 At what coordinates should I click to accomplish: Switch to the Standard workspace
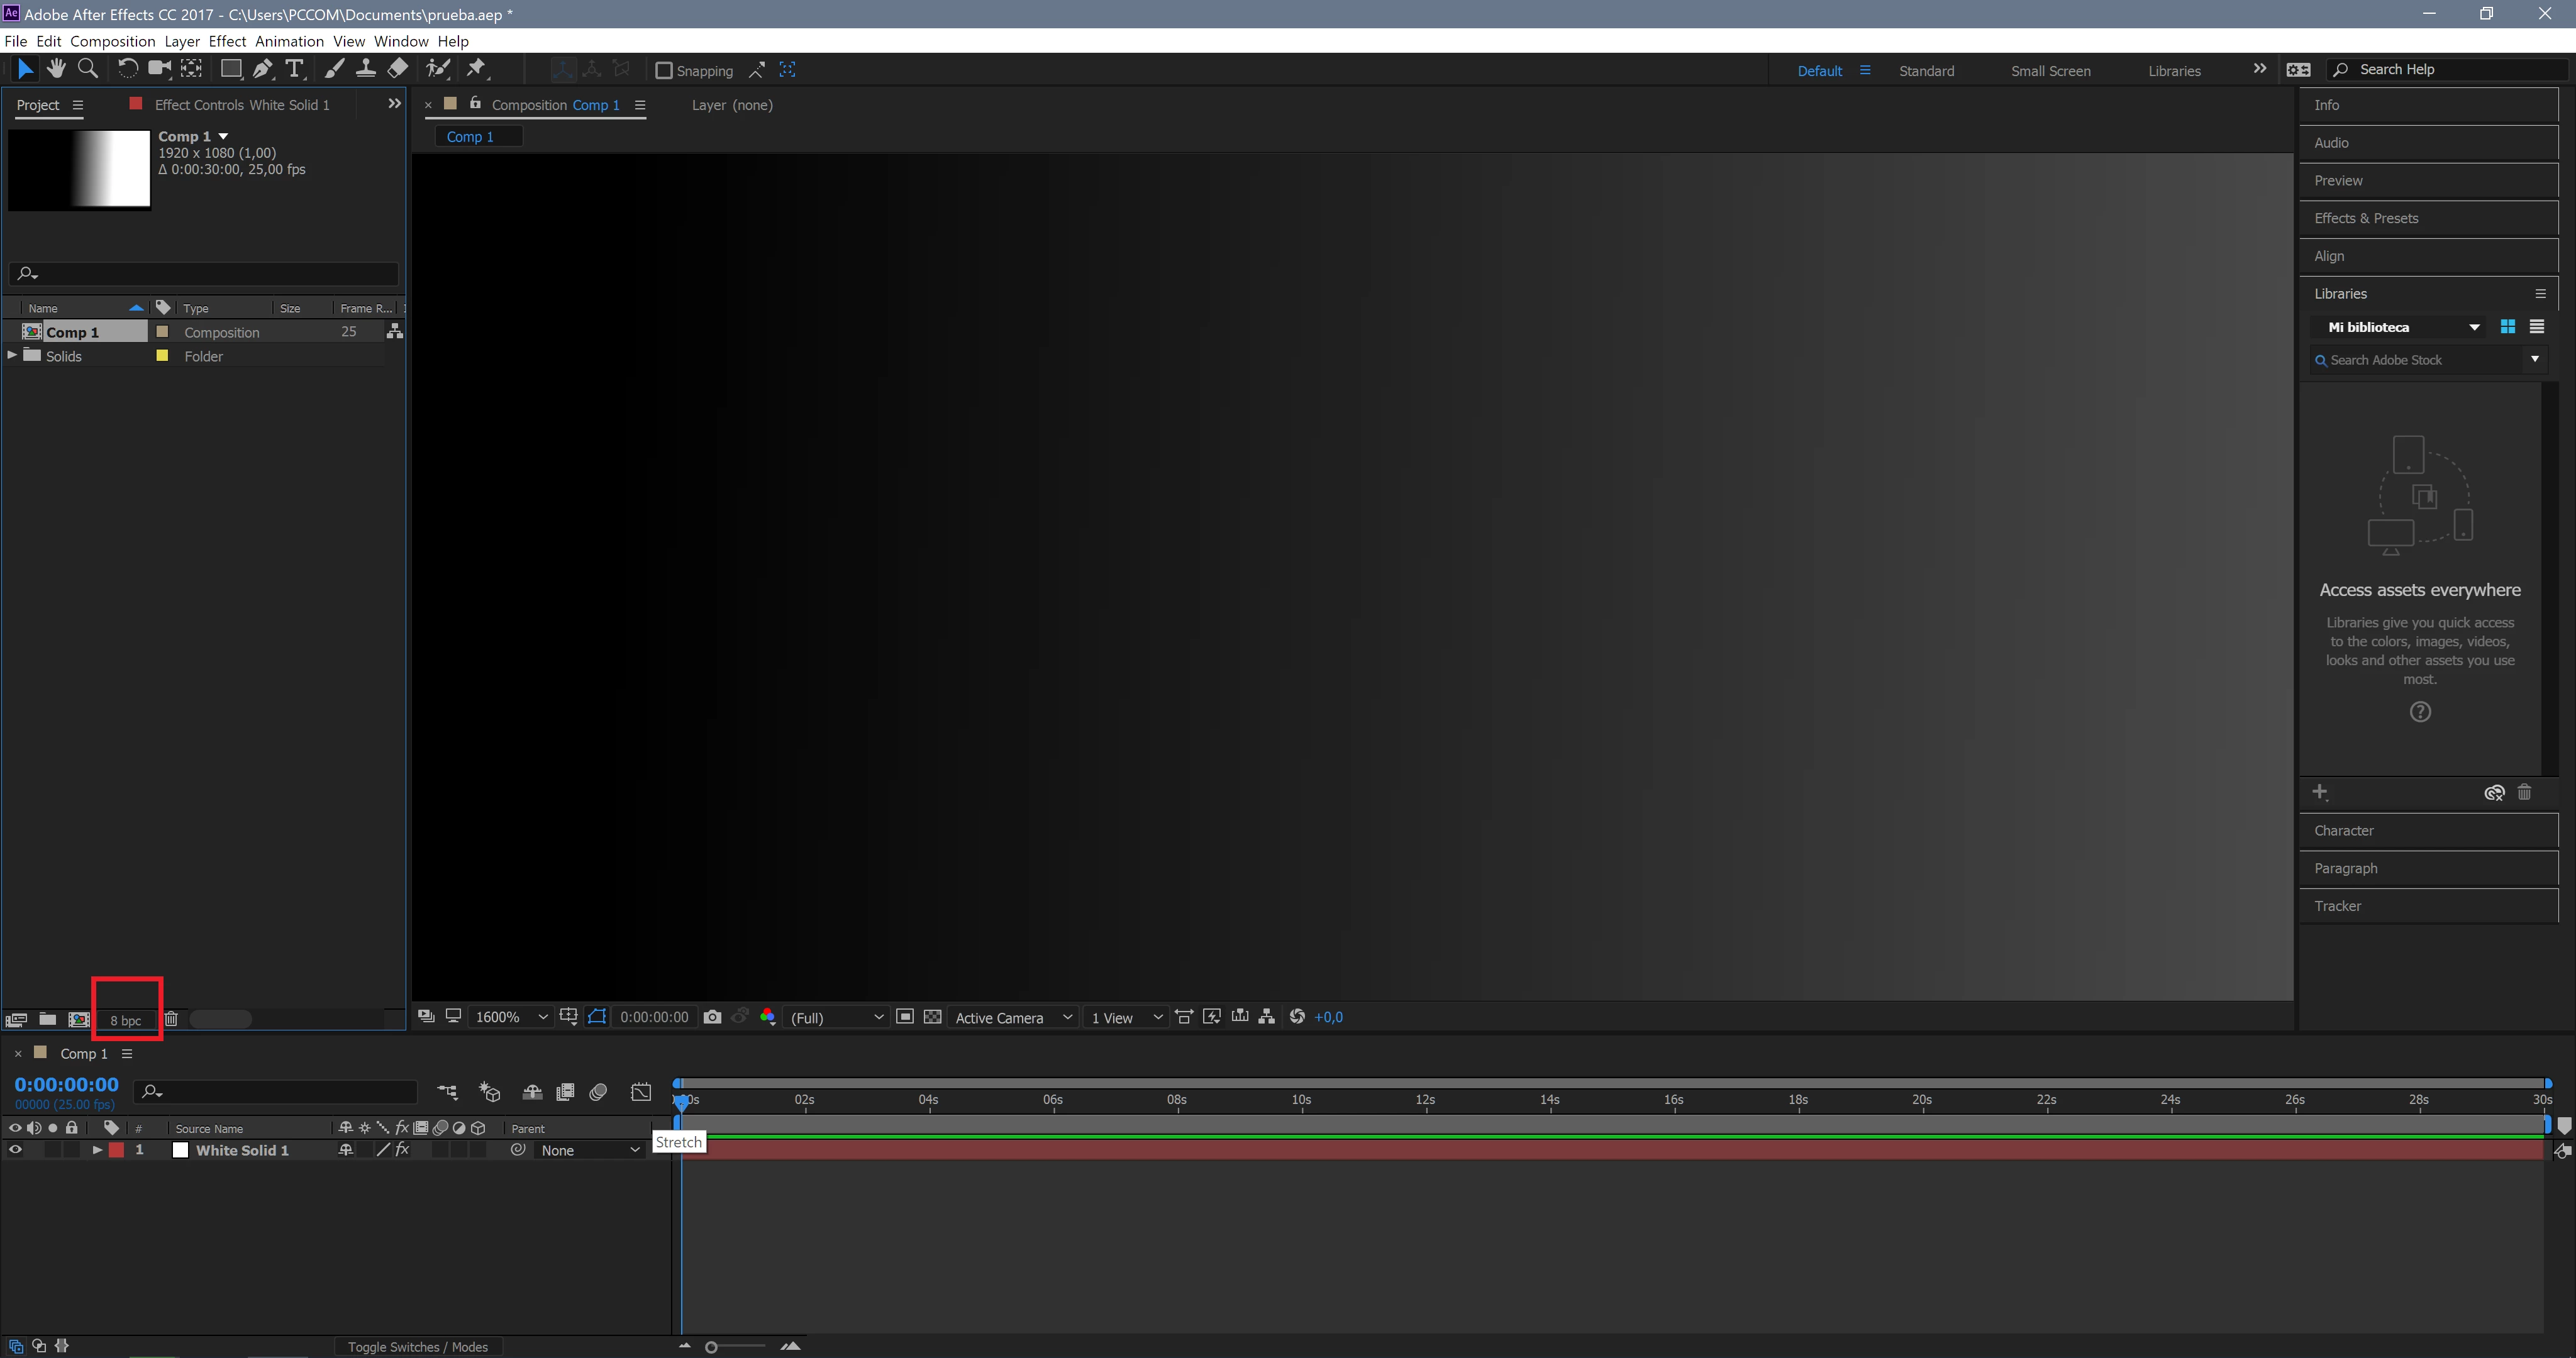[1926, 71]
